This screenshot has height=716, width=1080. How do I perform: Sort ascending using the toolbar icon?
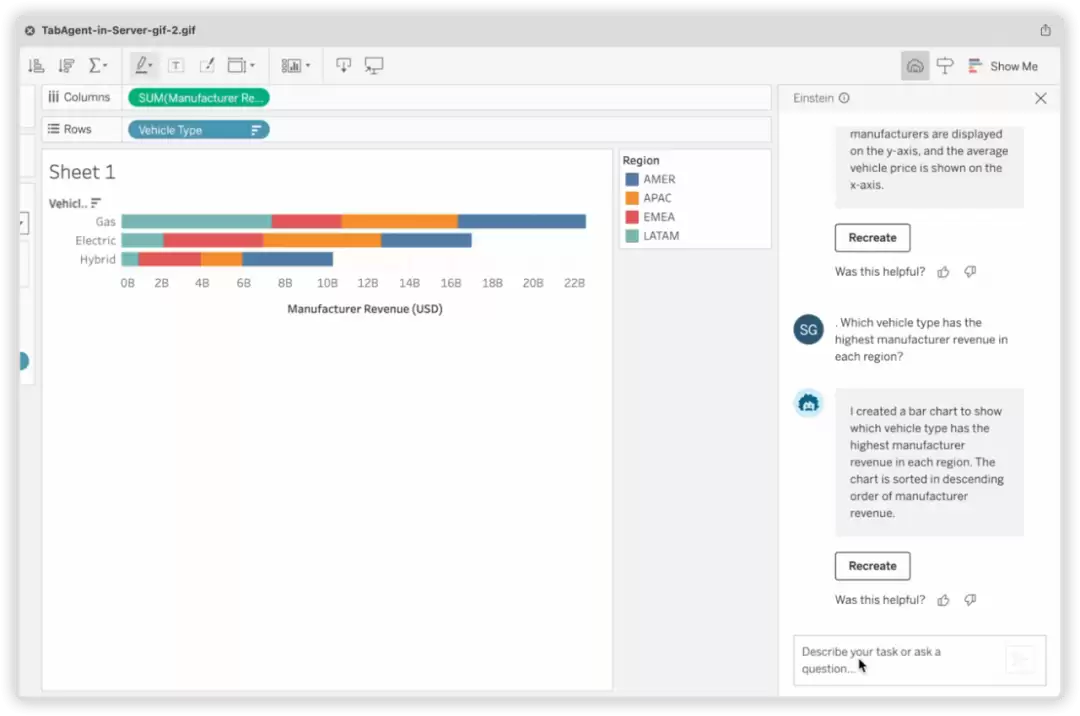[36, 65]
